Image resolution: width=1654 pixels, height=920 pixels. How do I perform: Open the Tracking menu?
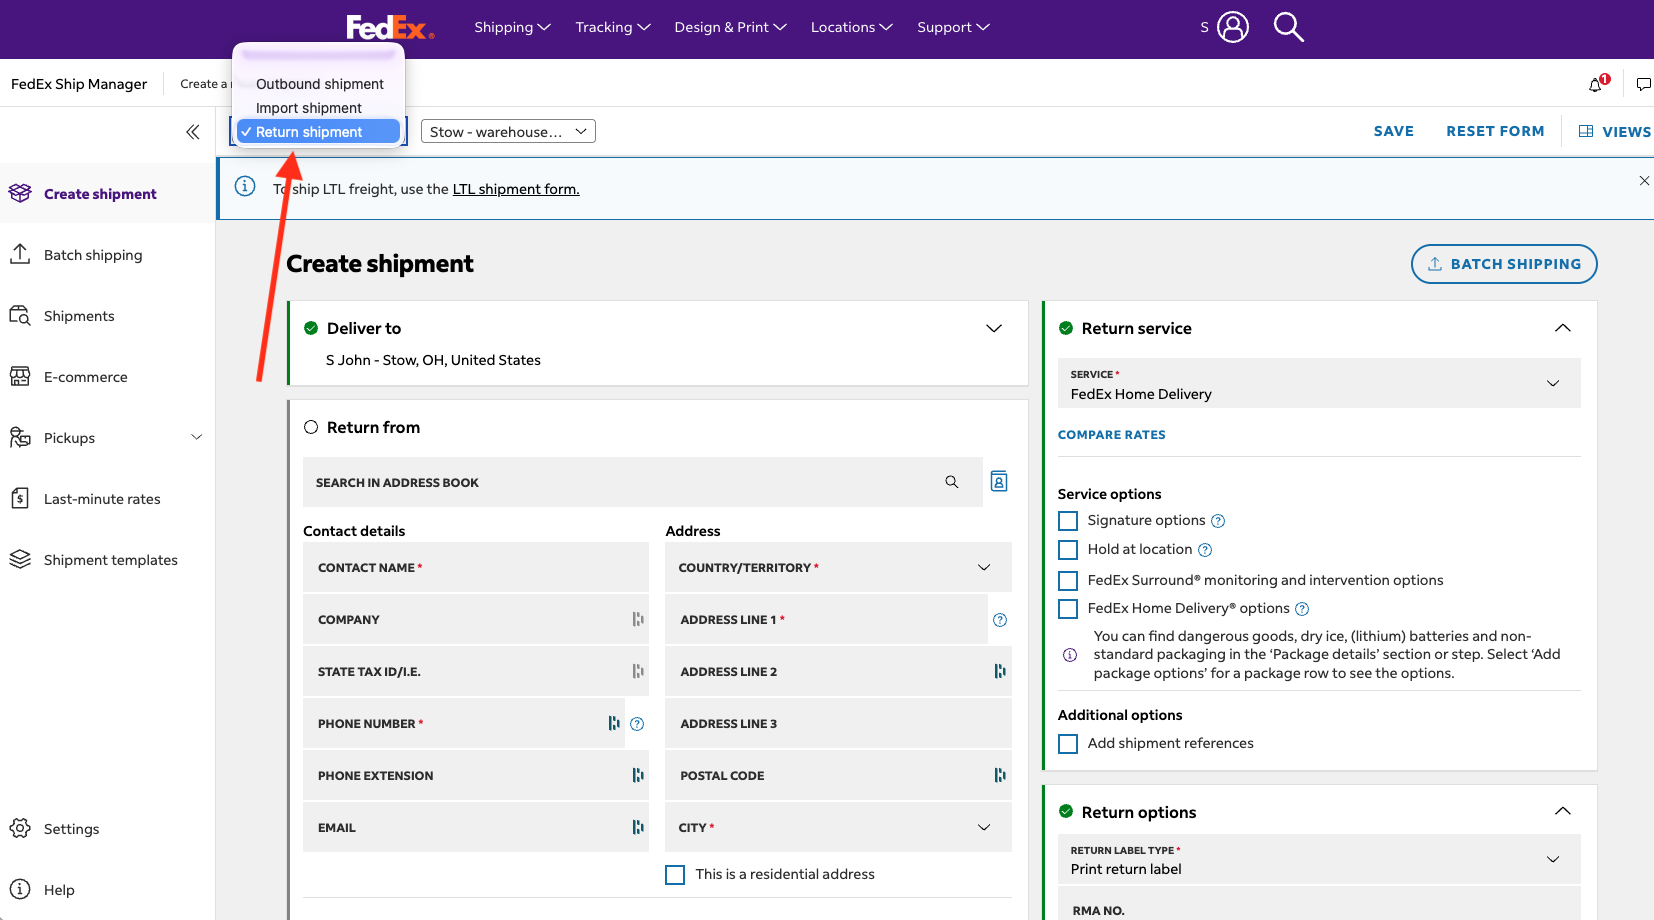pos(613,27)
